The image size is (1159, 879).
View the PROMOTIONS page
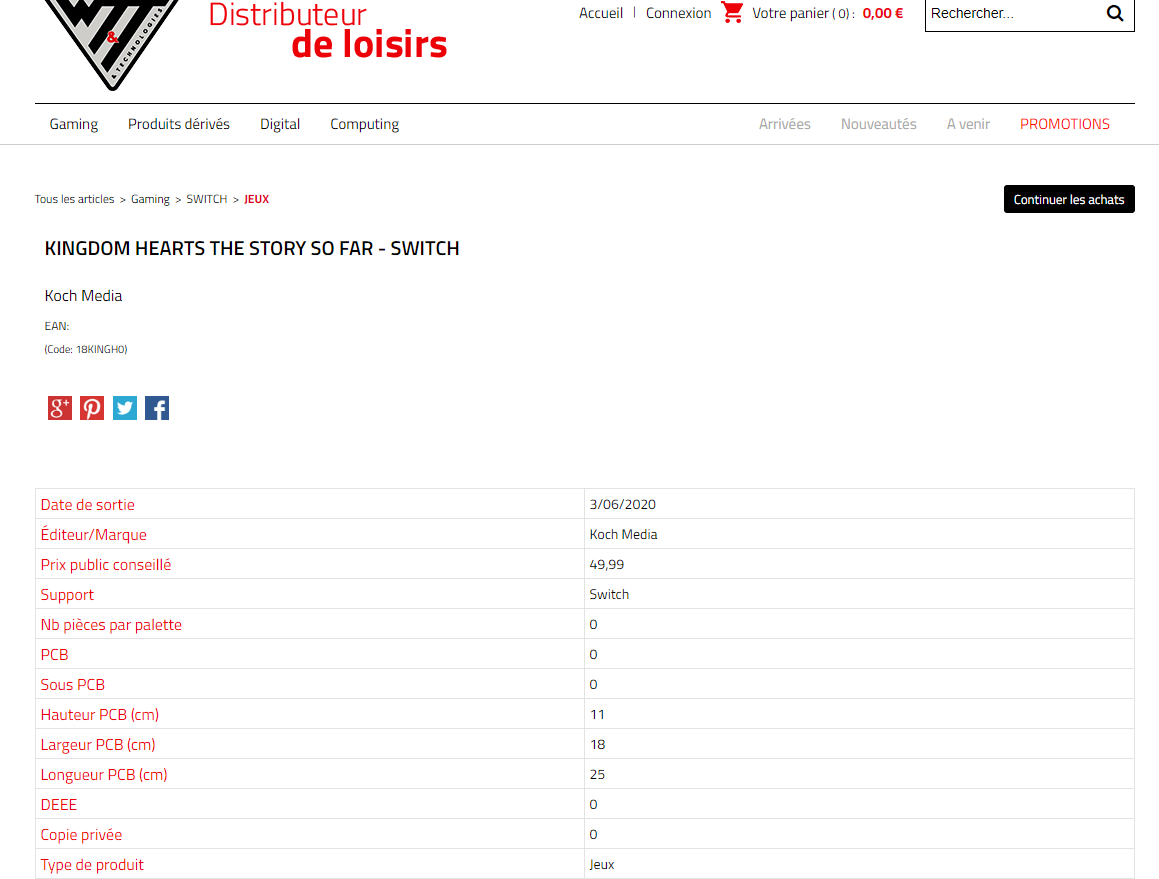click(1065, 124)
